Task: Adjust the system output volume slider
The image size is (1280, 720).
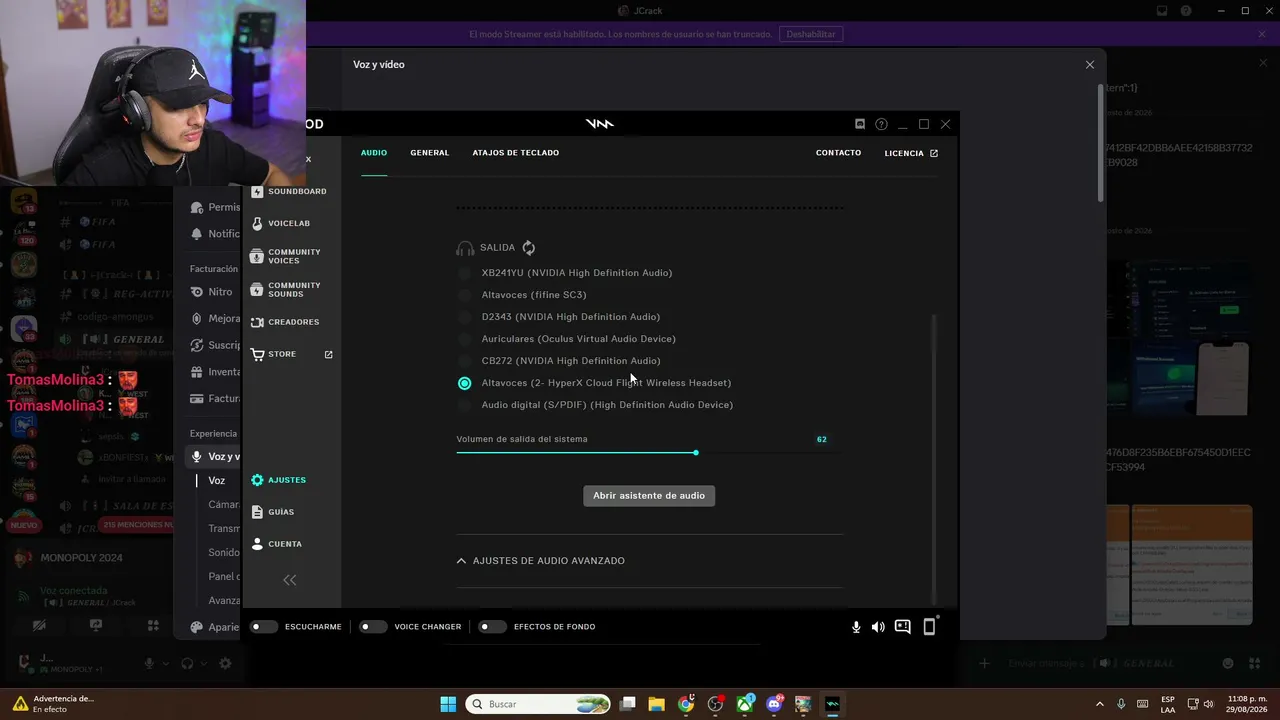Action: pos(695,453)
